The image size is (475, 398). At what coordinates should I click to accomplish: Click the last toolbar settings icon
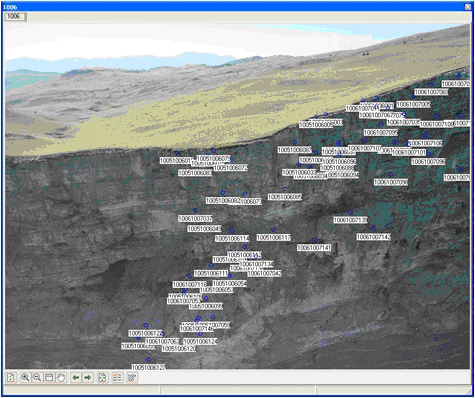click(x=132, y=378)
